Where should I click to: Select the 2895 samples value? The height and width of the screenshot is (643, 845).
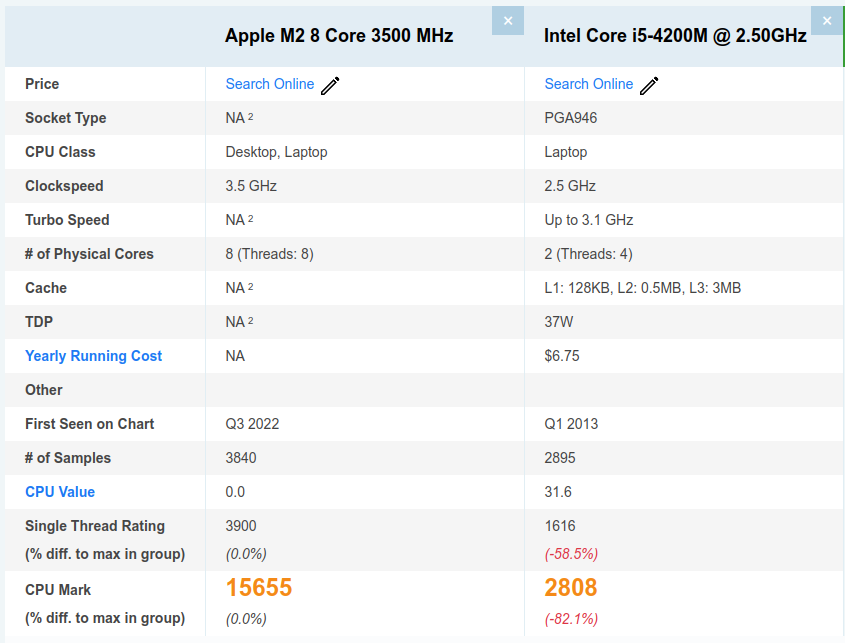point(560,458)
